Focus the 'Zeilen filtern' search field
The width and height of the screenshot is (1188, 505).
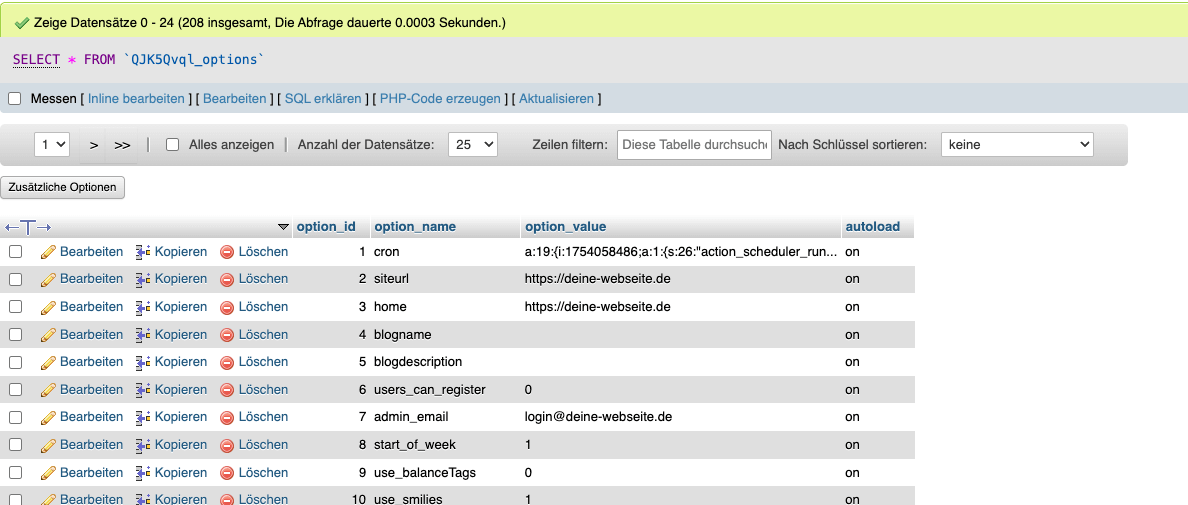coord(694,145)
